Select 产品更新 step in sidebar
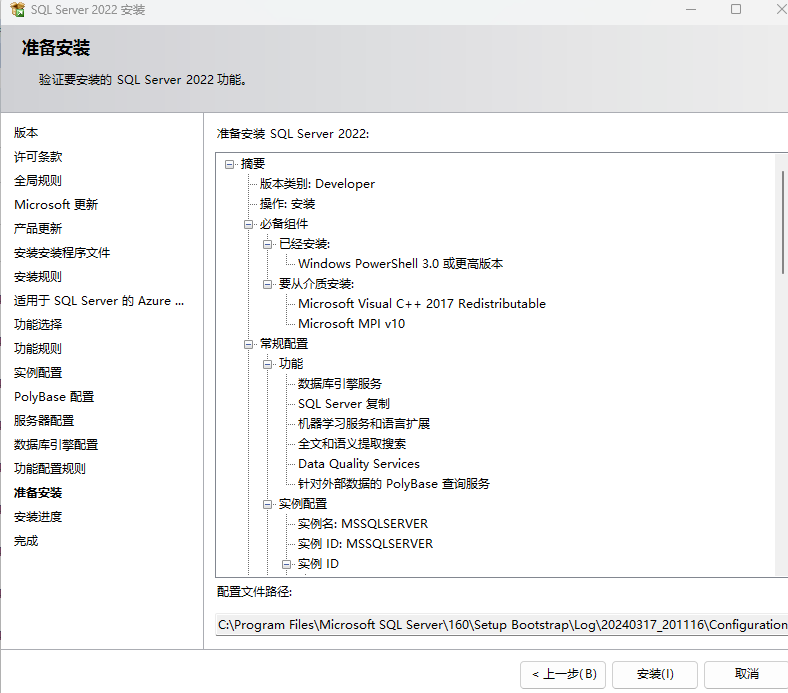The height and width of the screenshot is (693, 788). pos(38,229)
